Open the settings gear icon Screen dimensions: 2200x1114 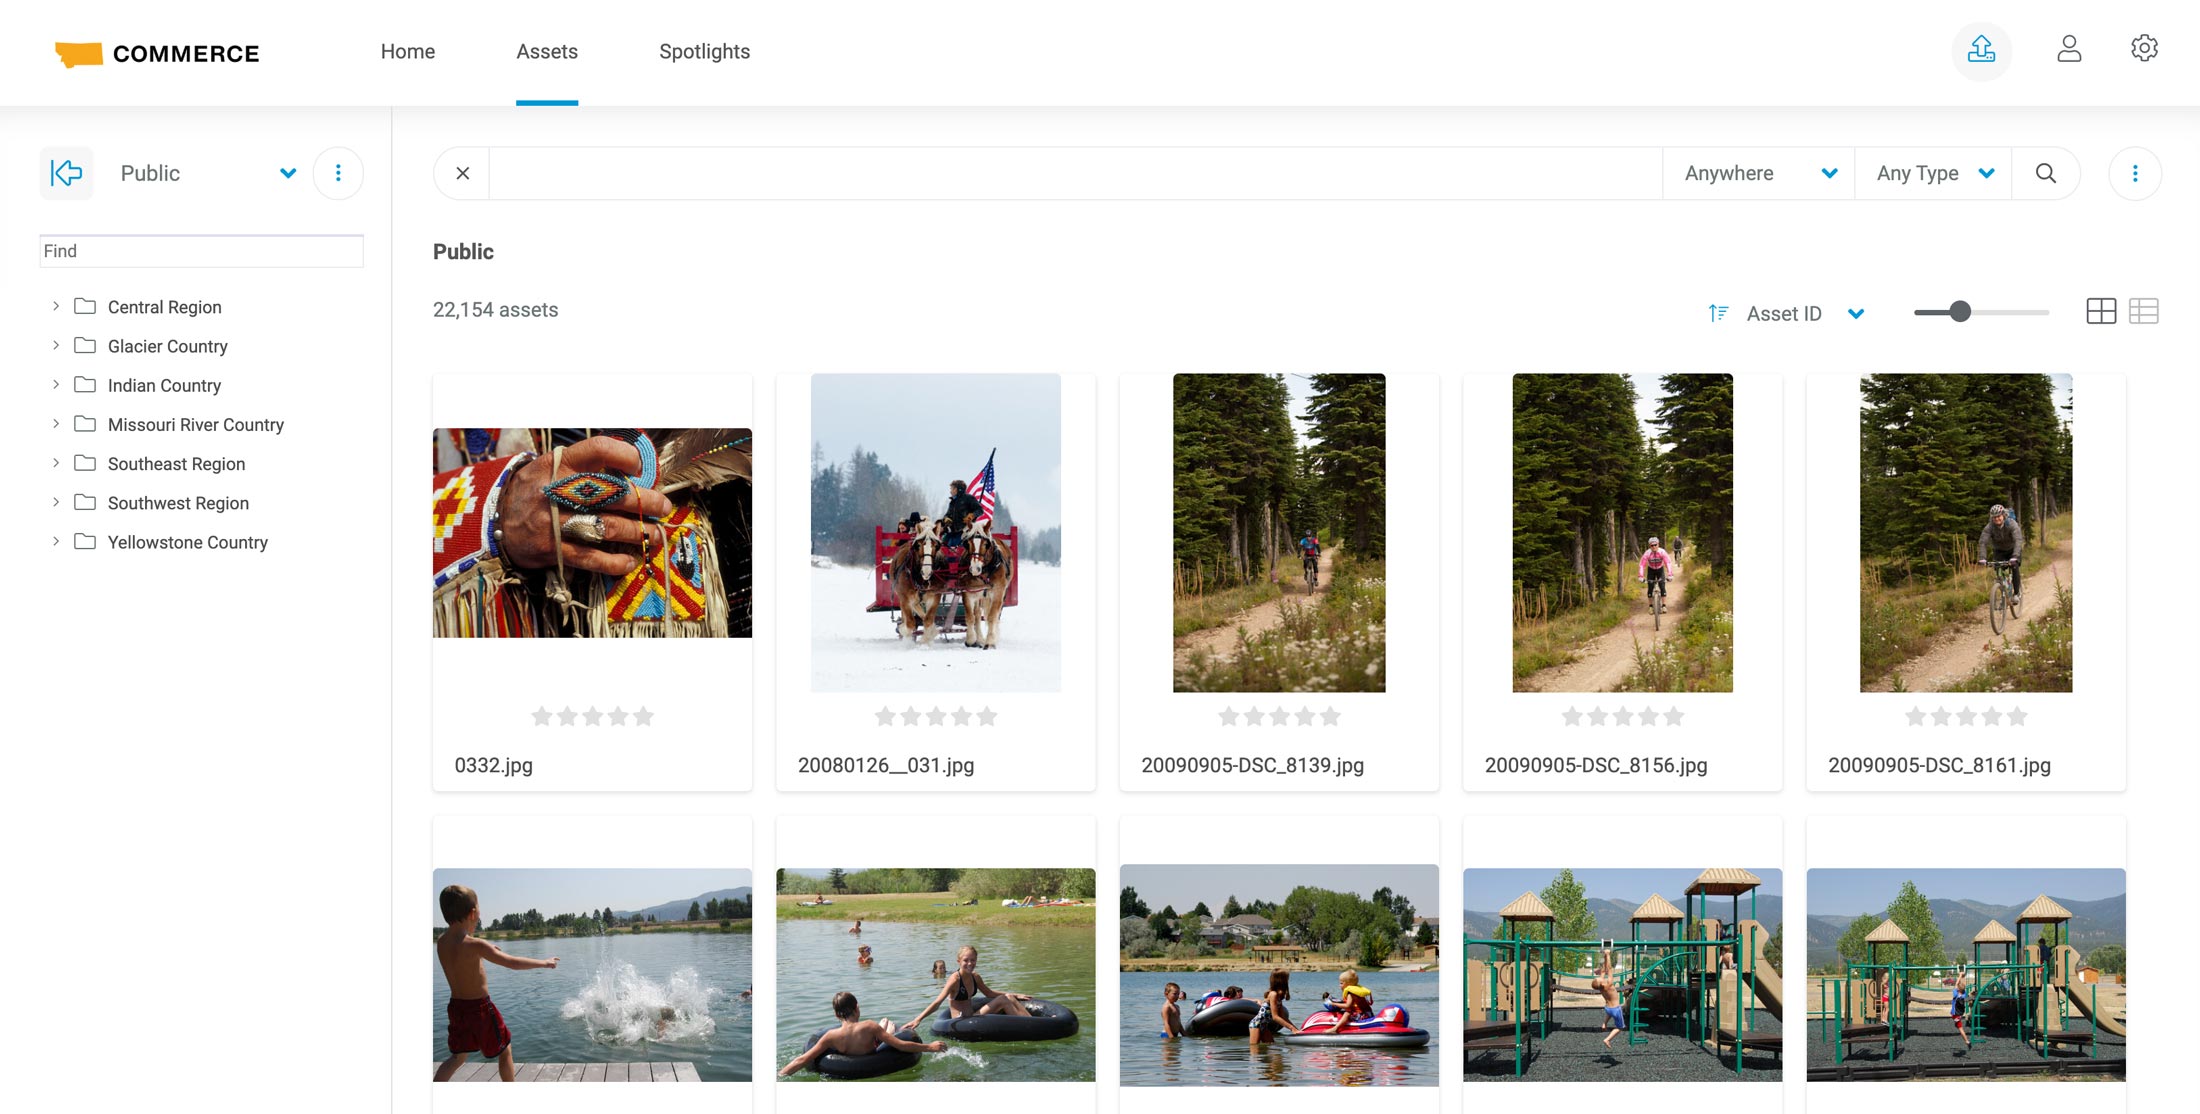[x=2144, y=48]
